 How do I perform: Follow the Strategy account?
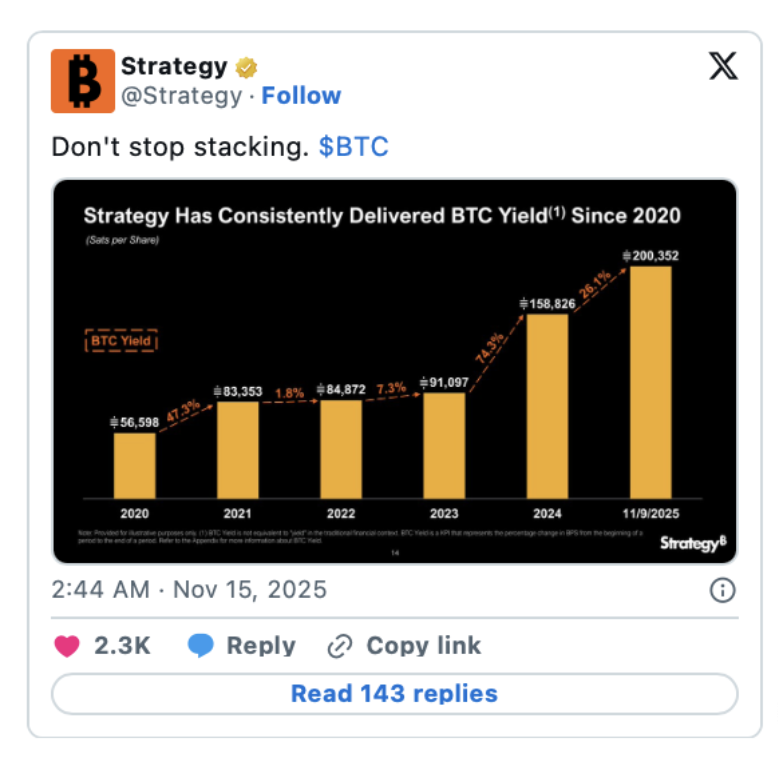tap(301, 96)
